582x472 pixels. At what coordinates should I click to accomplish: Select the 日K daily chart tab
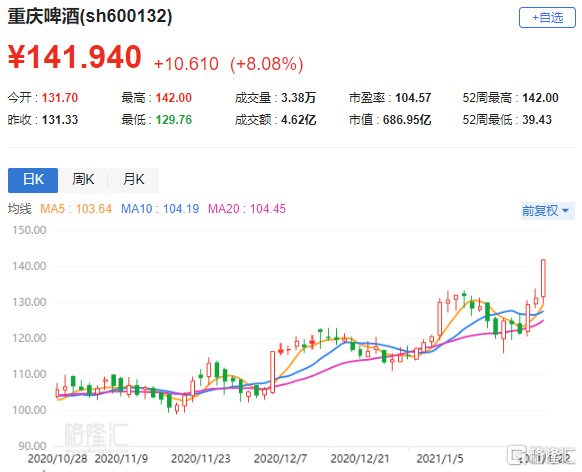pyautogui.click(x=33, y=180)
